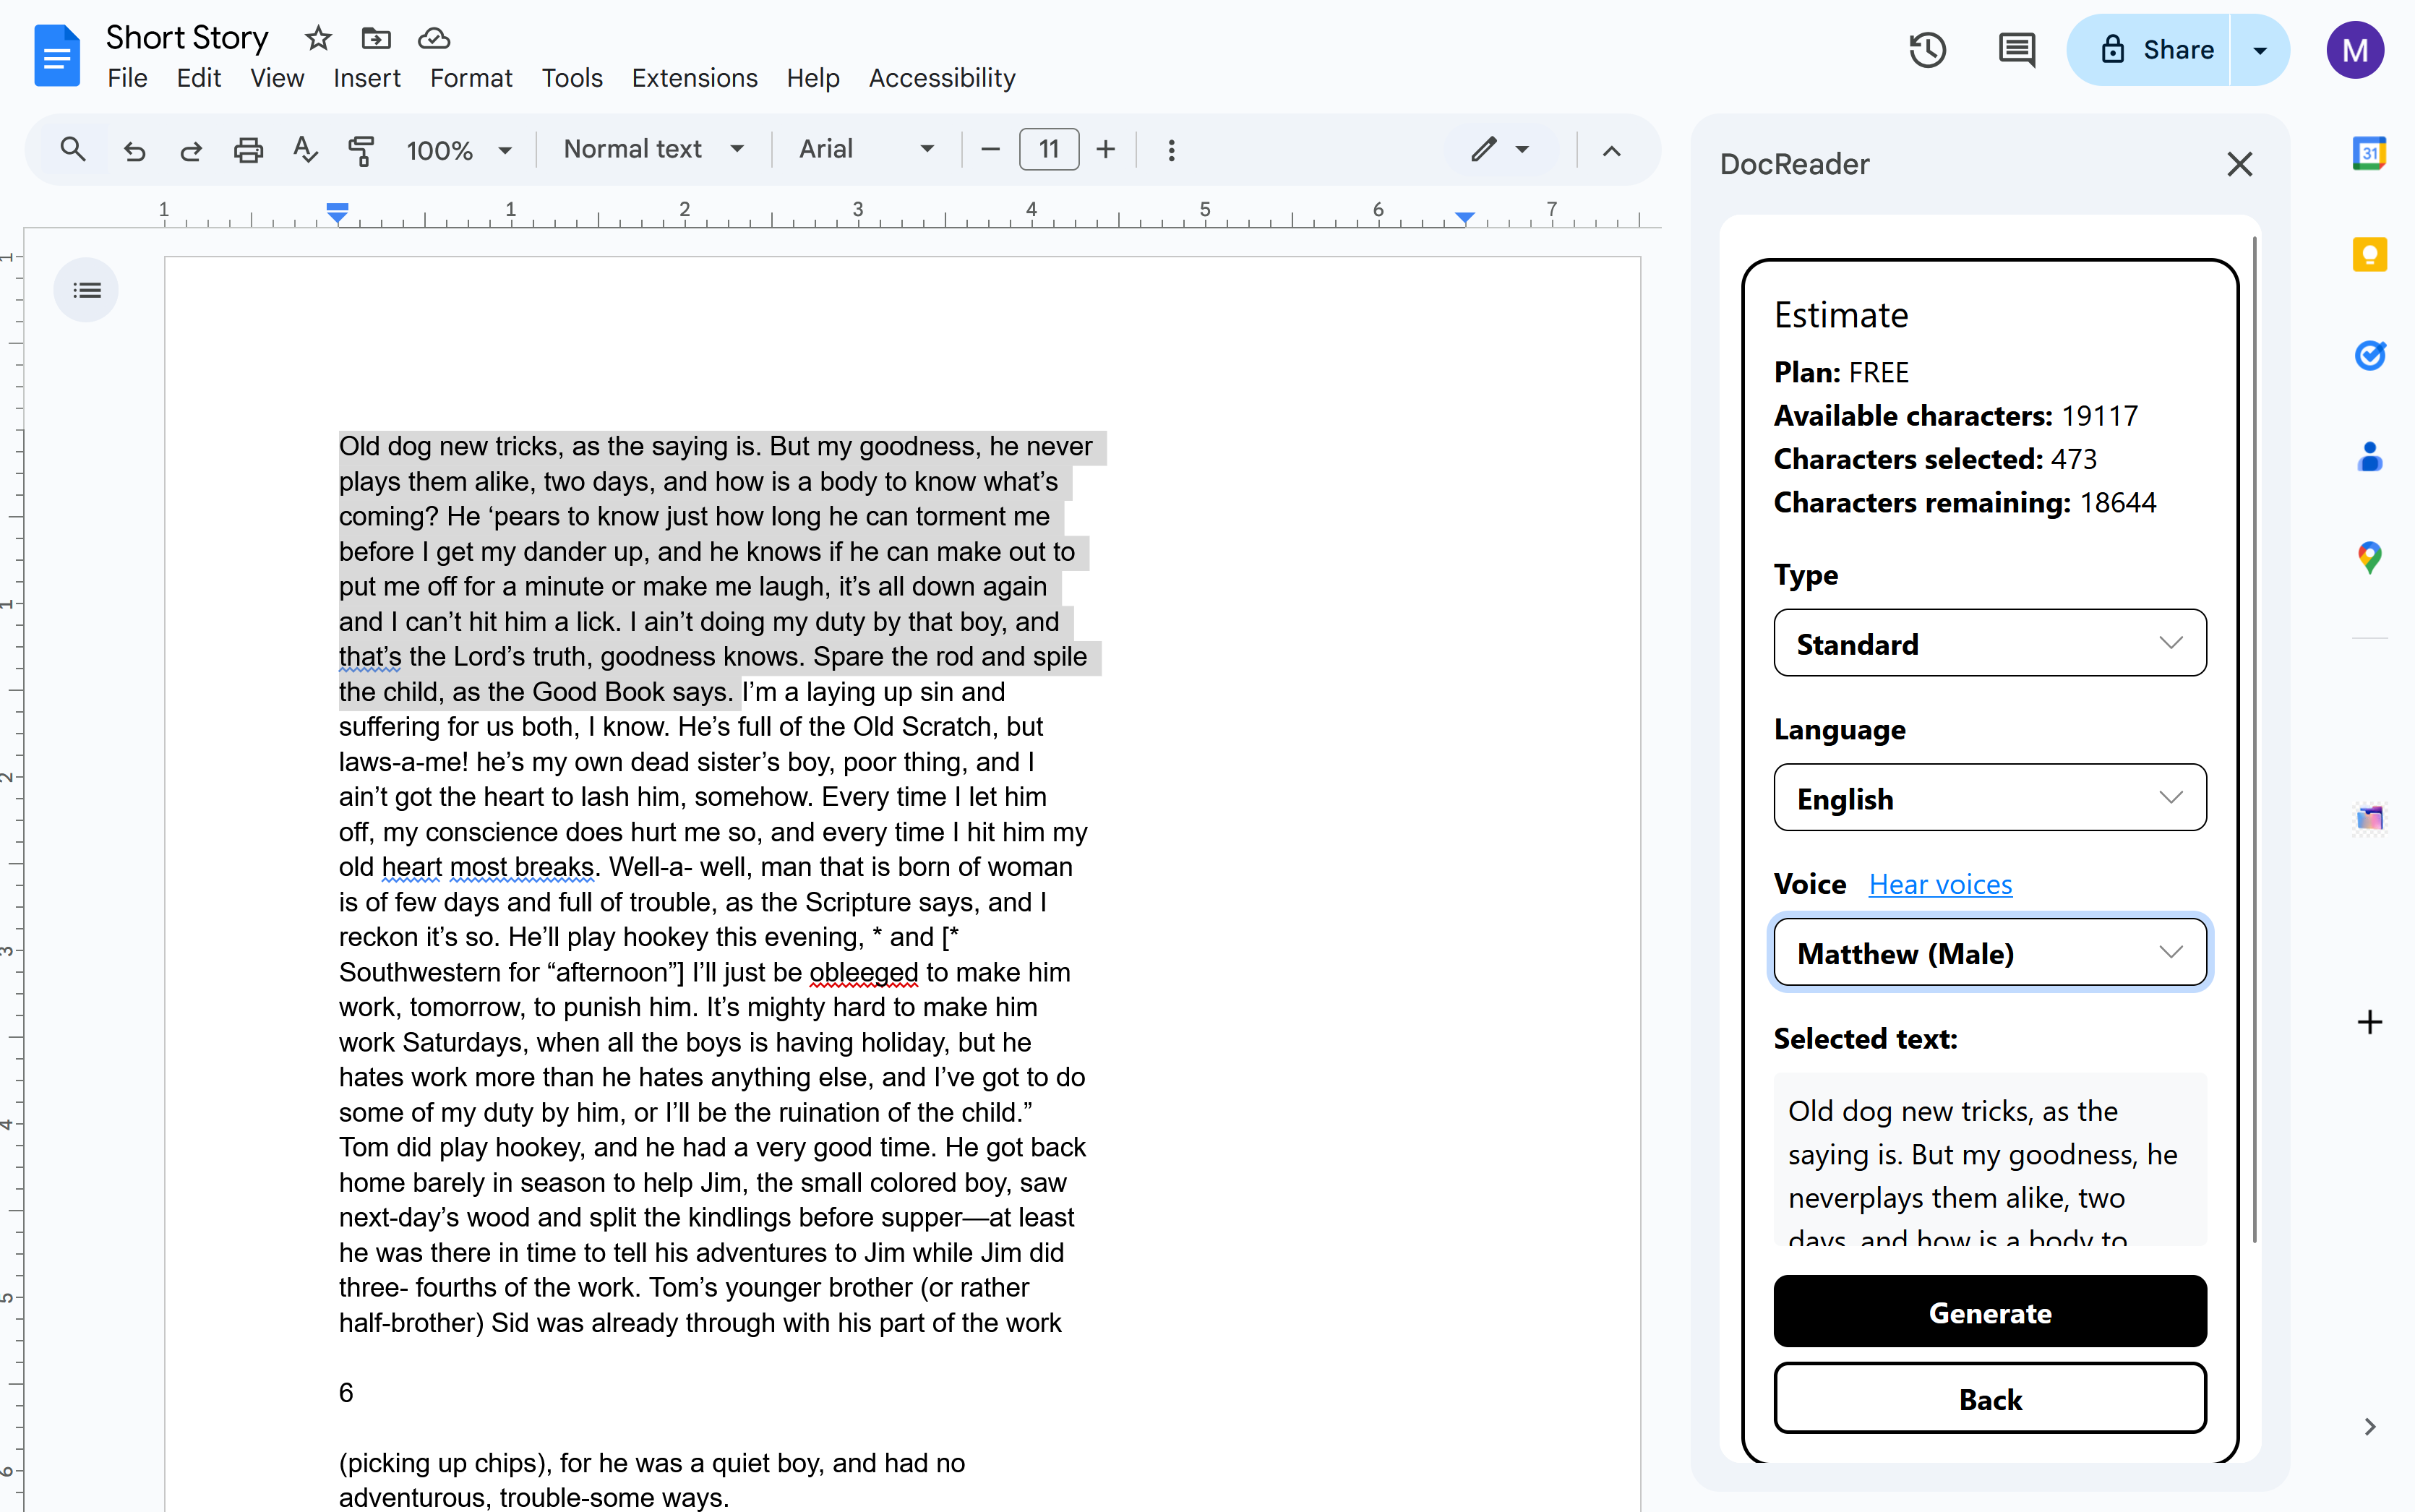The image size is (2415, 1512).
Task: Click the search magnifier in toolbar
Action: pyautogui.click(x=73, y=150)
